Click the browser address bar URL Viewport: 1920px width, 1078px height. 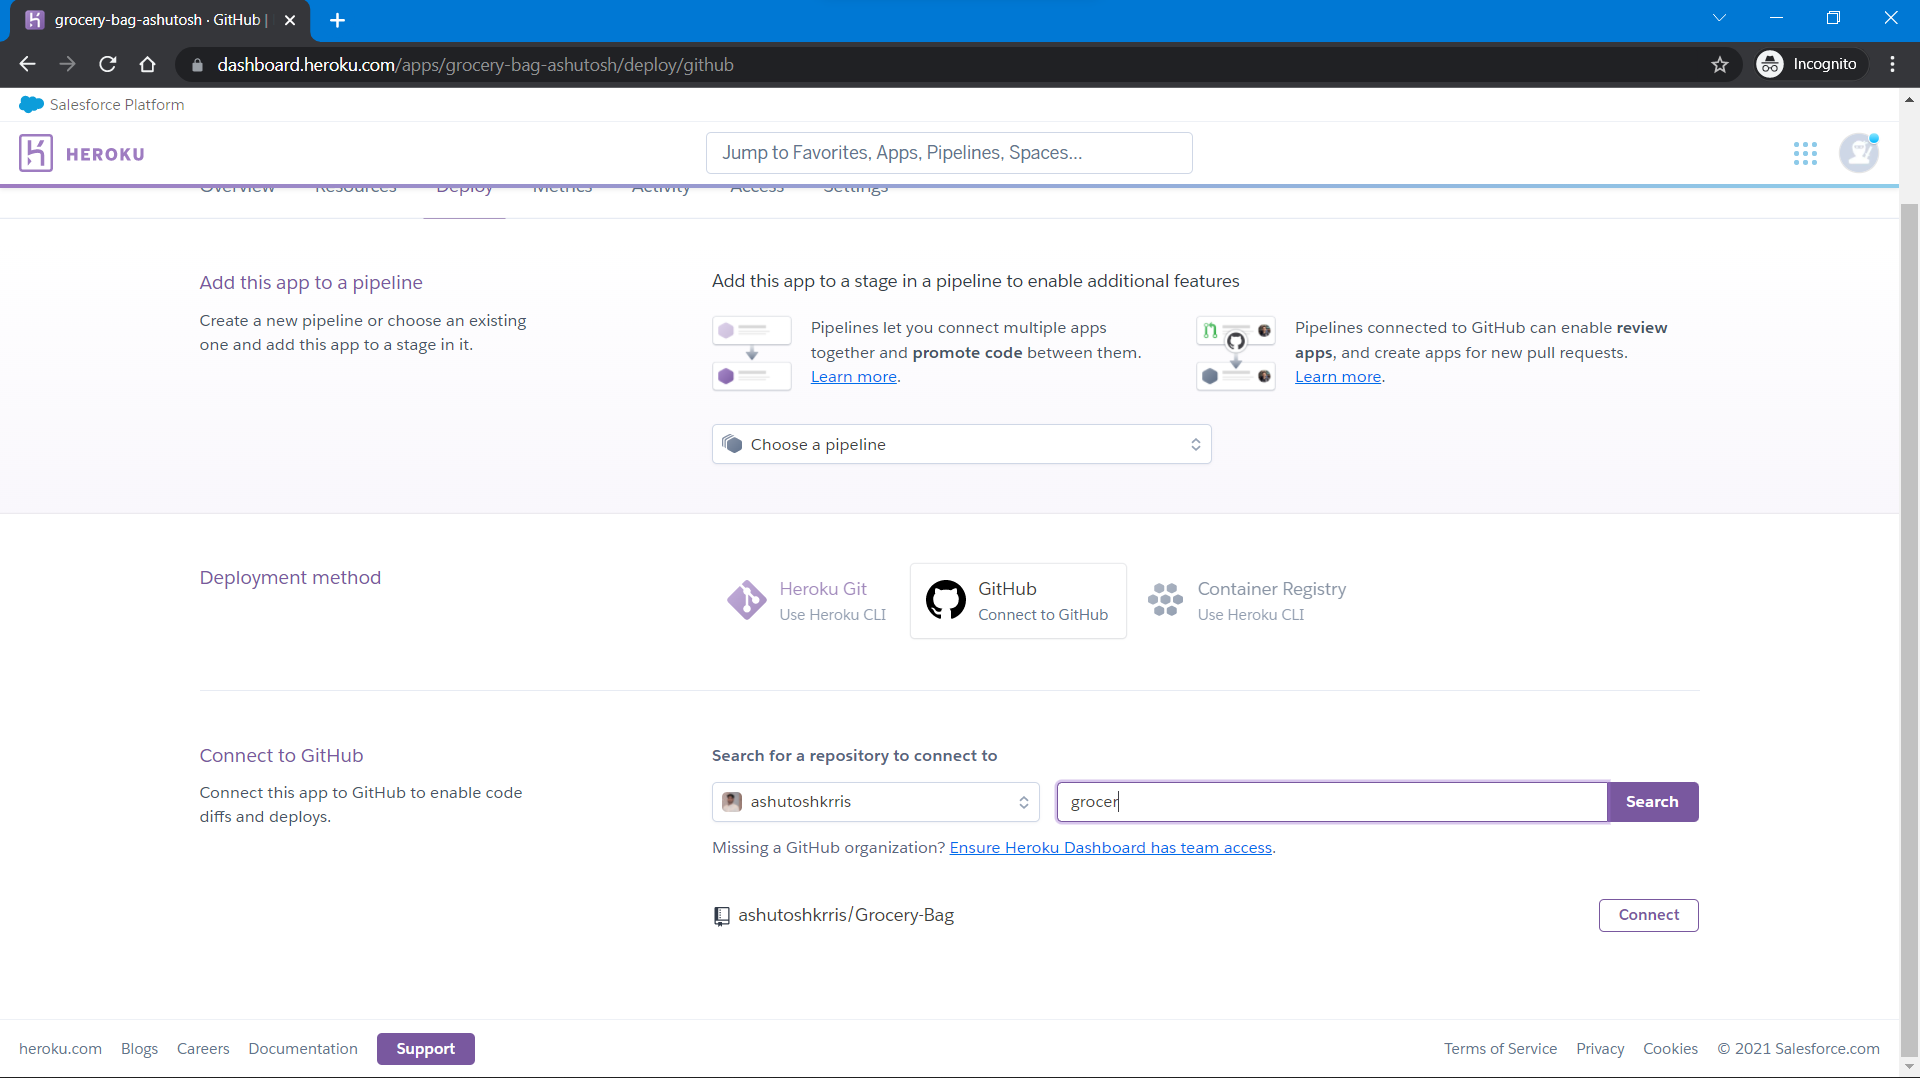(475, 65)
